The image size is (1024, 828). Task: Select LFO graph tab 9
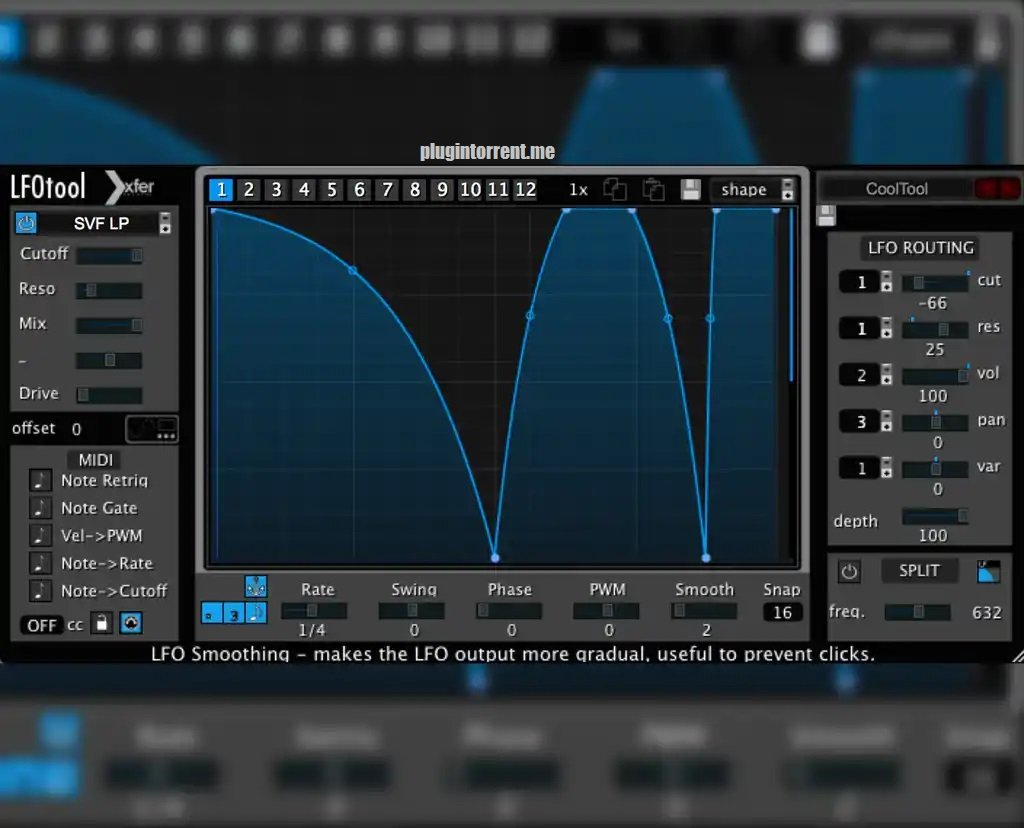[443, 189]
